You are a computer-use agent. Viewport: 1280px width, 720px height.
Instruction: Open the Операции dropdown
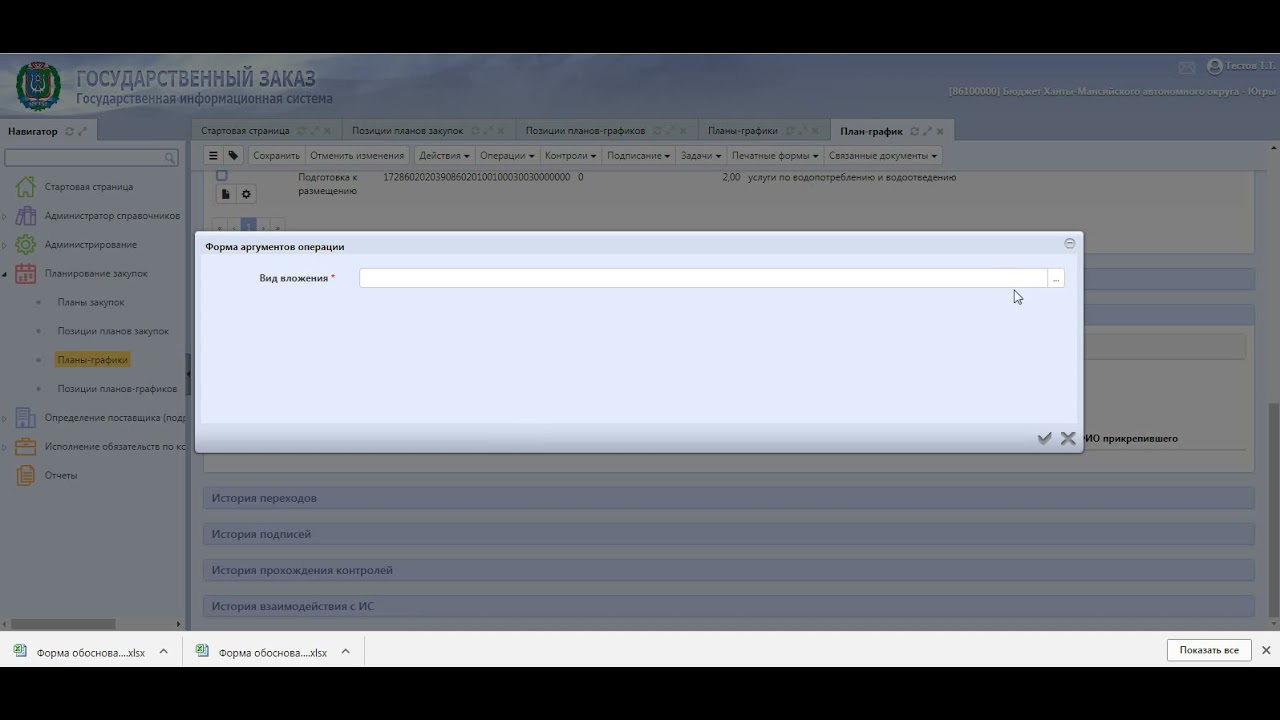[507, 155]
